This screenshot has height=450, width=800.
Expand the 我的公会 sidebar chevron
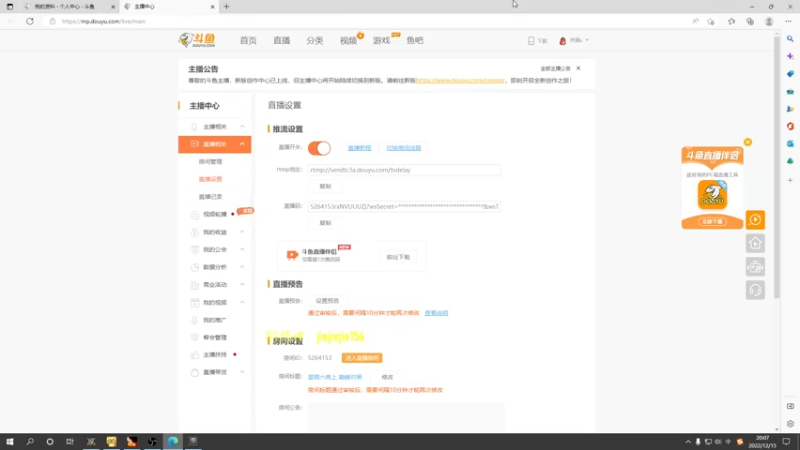tap(242, 249)
